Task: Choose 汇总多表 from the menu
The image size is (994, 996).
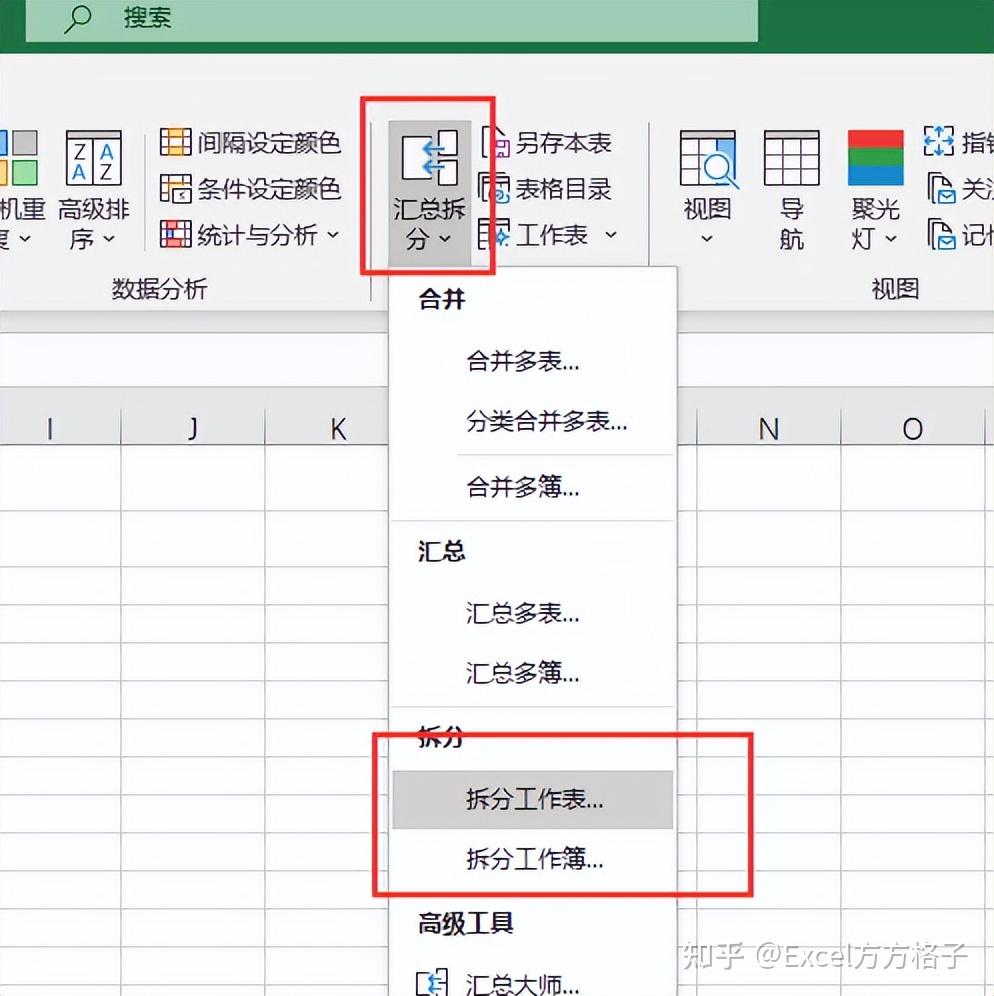Action: (x=524, y=615)
